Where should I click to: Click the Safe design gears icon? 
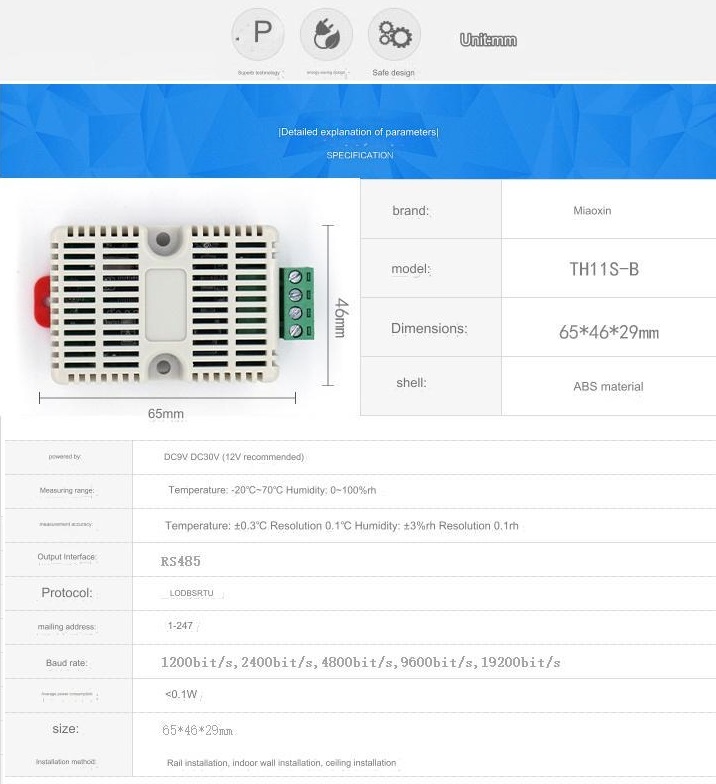click(394, 35)
